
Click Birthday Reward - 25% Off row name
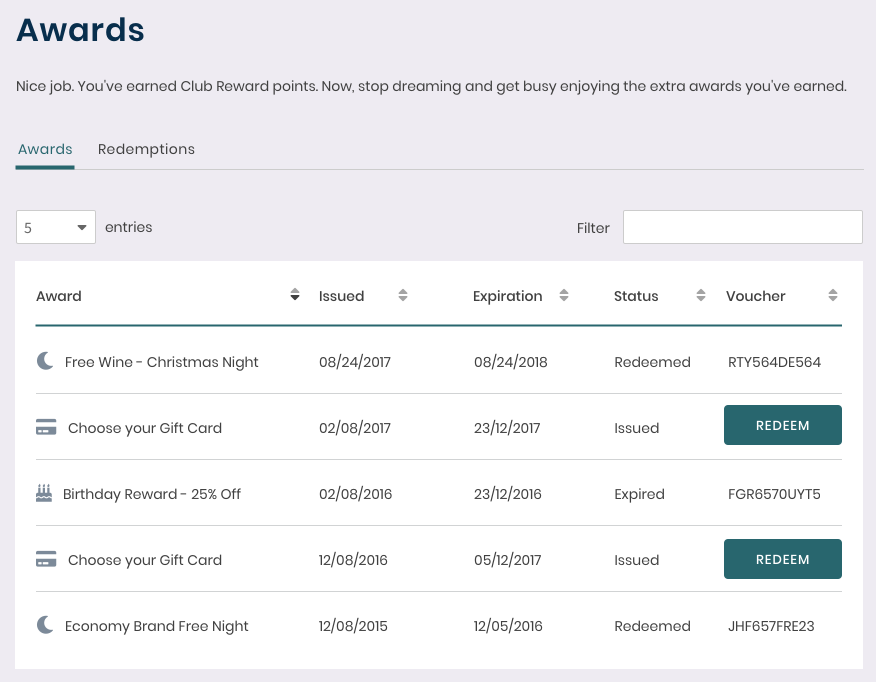point(151,494)
